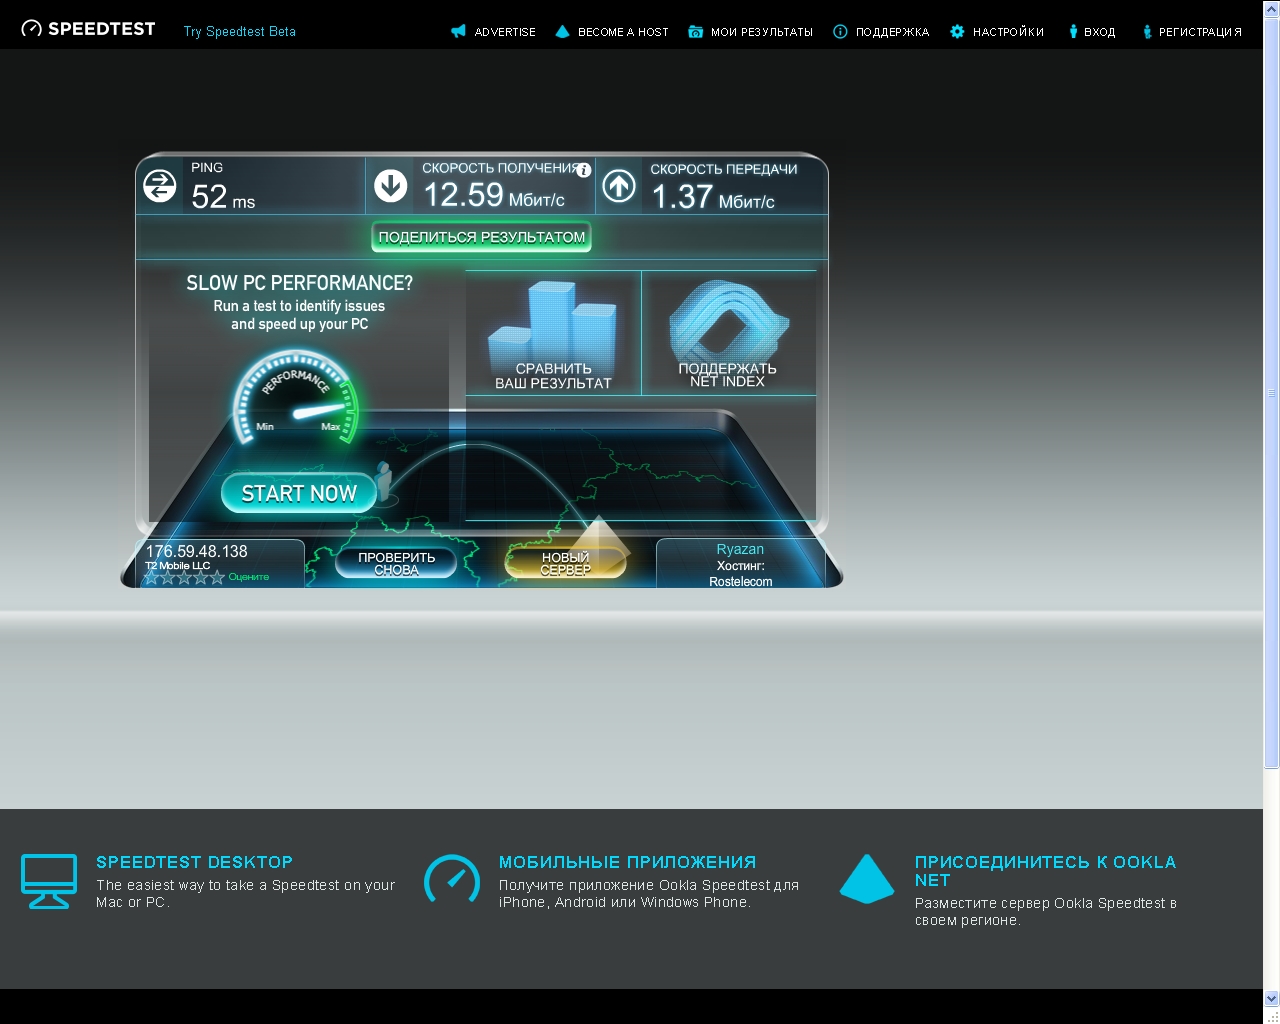Open Поддержка in top navigation

tap(892, 32)
